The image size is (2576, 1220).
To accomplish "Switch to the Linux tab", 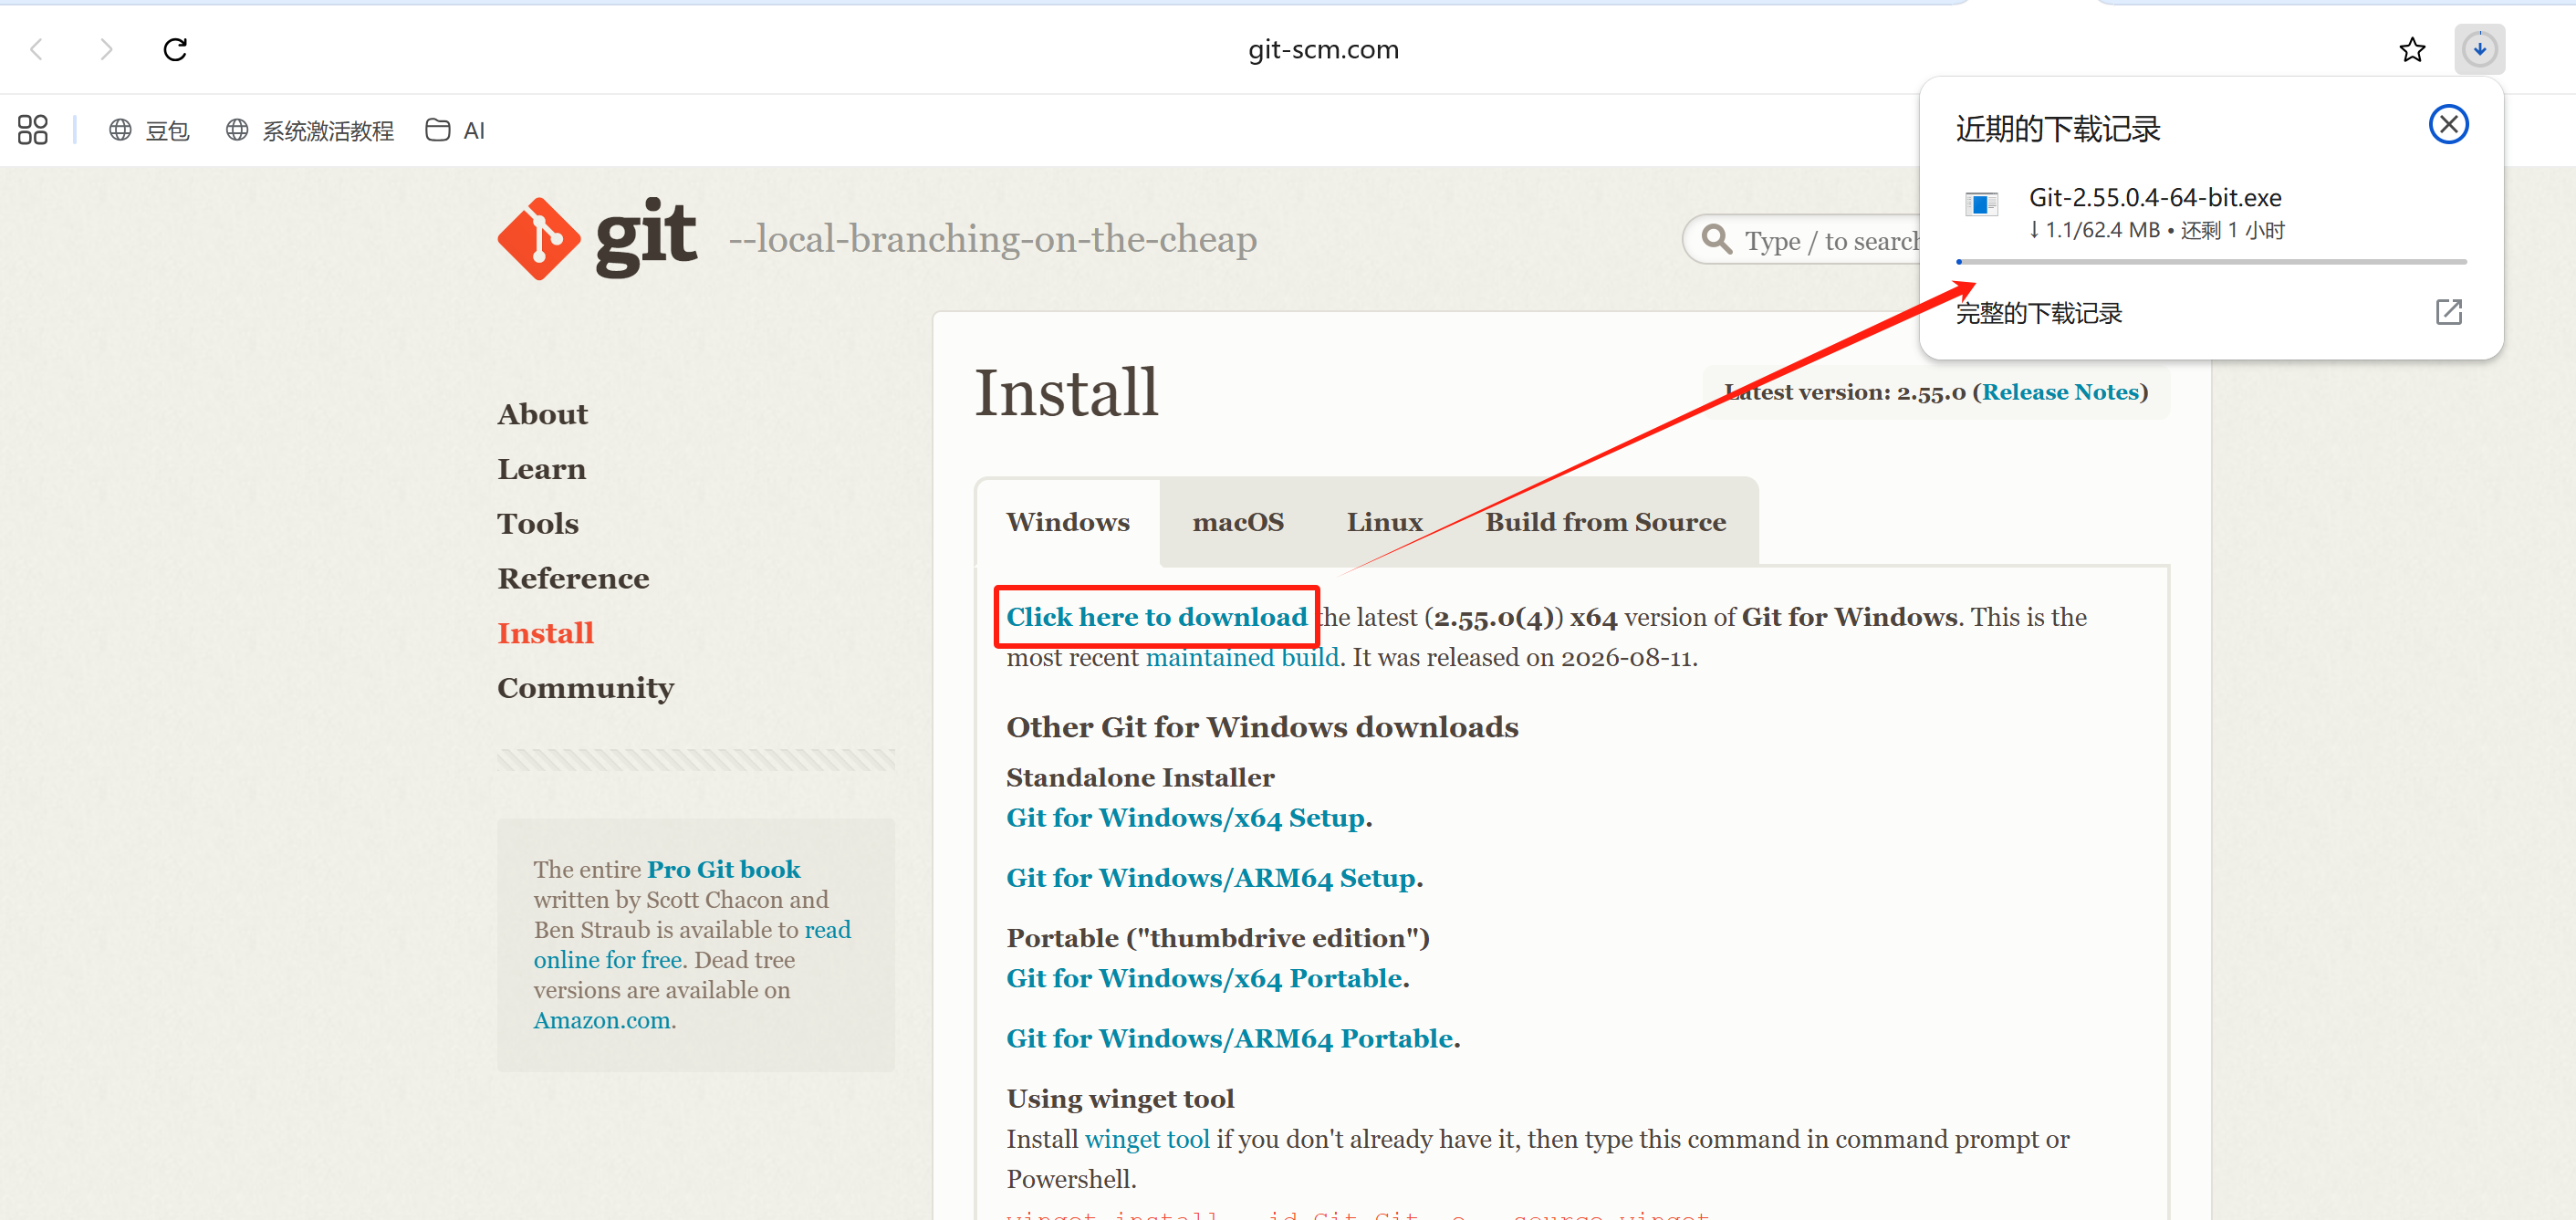I will (1384, 522).
